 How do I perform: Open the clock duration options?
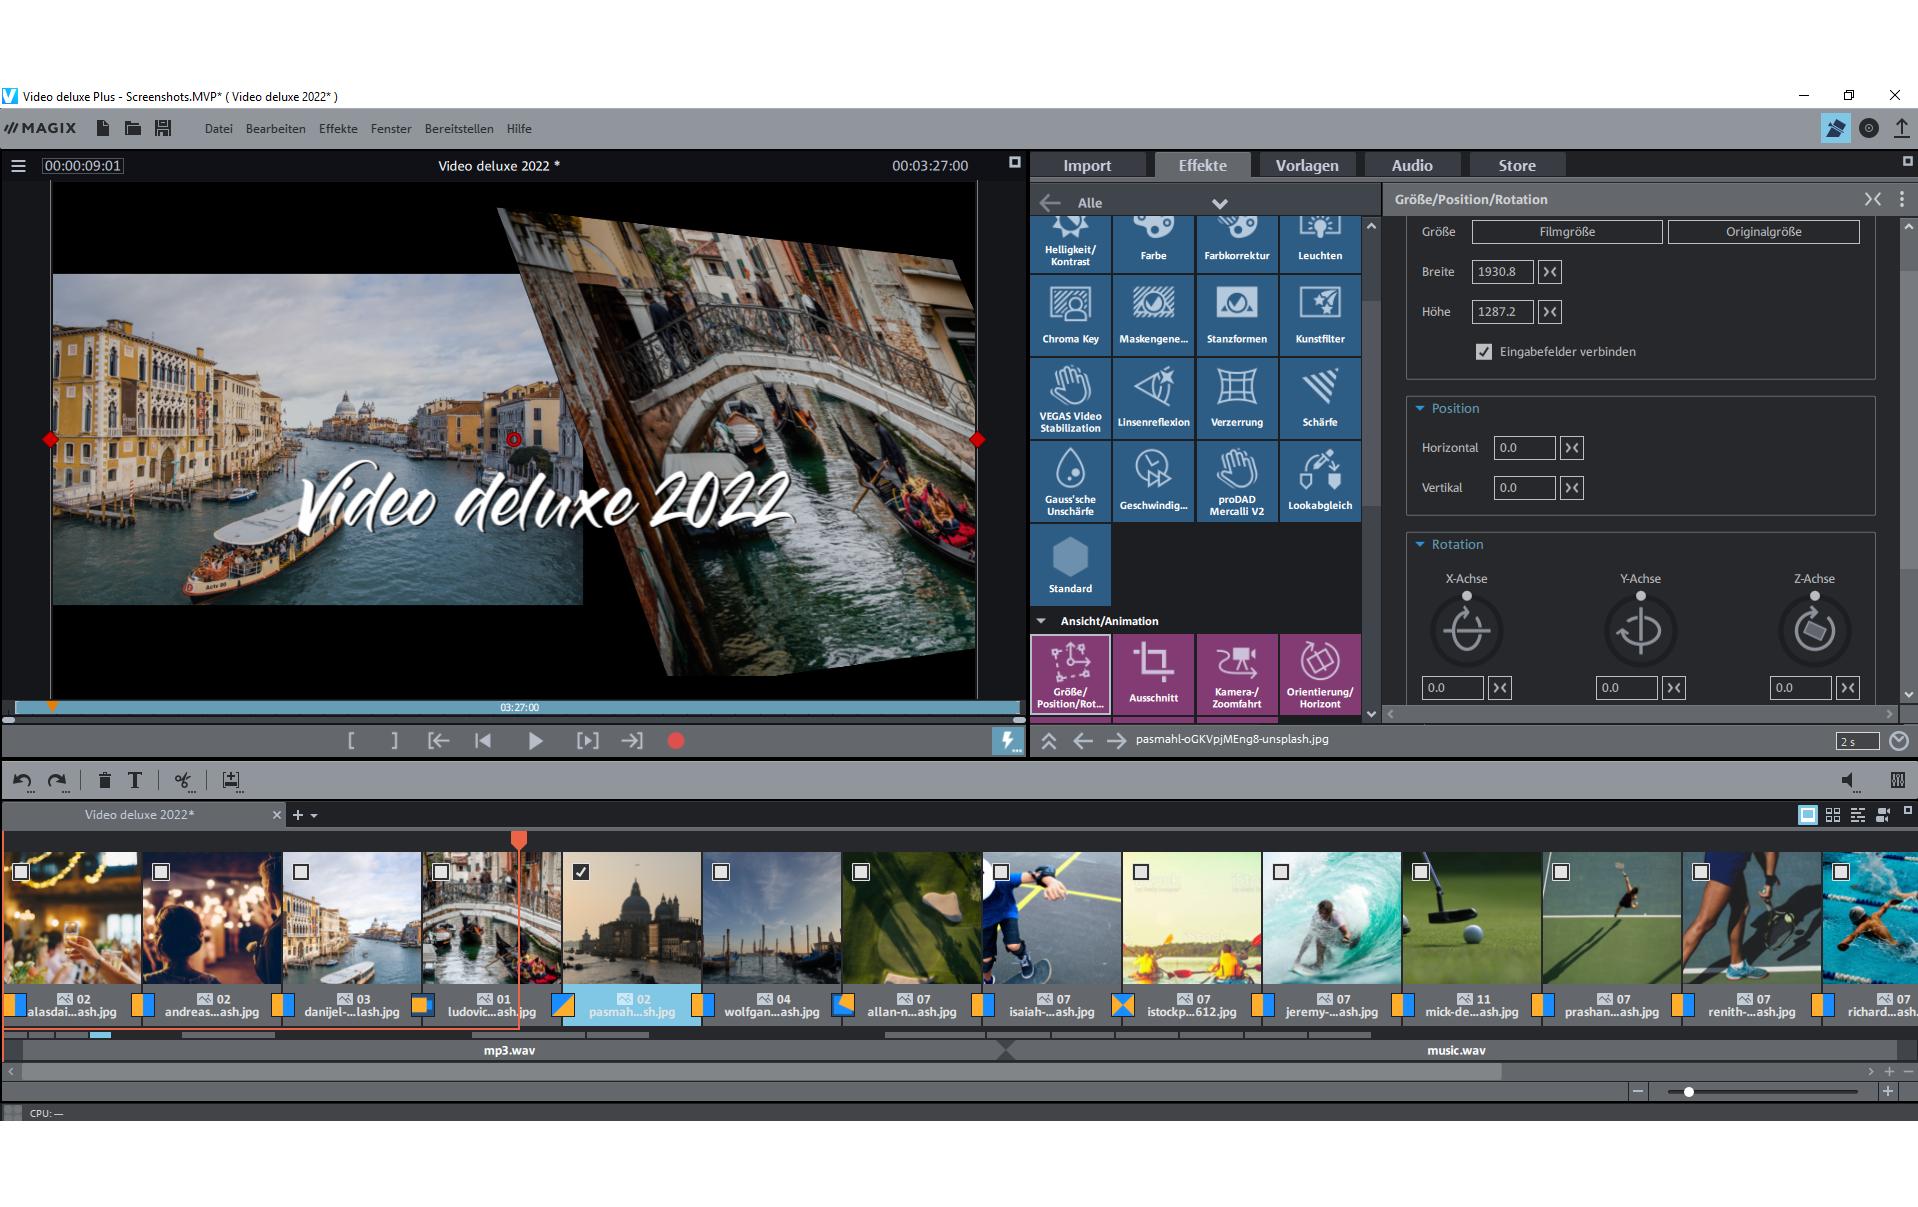pyautogui.click(x=1899, y=741)
